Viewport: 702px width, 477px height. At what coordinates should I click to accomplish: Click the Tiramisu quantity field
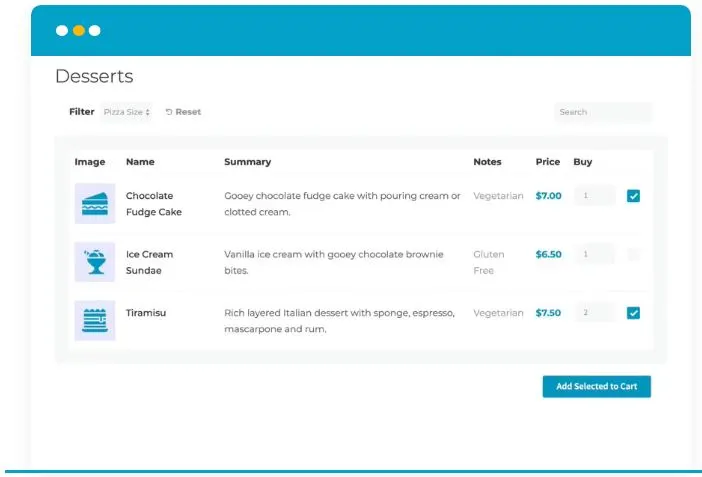[x=594, y=313]
